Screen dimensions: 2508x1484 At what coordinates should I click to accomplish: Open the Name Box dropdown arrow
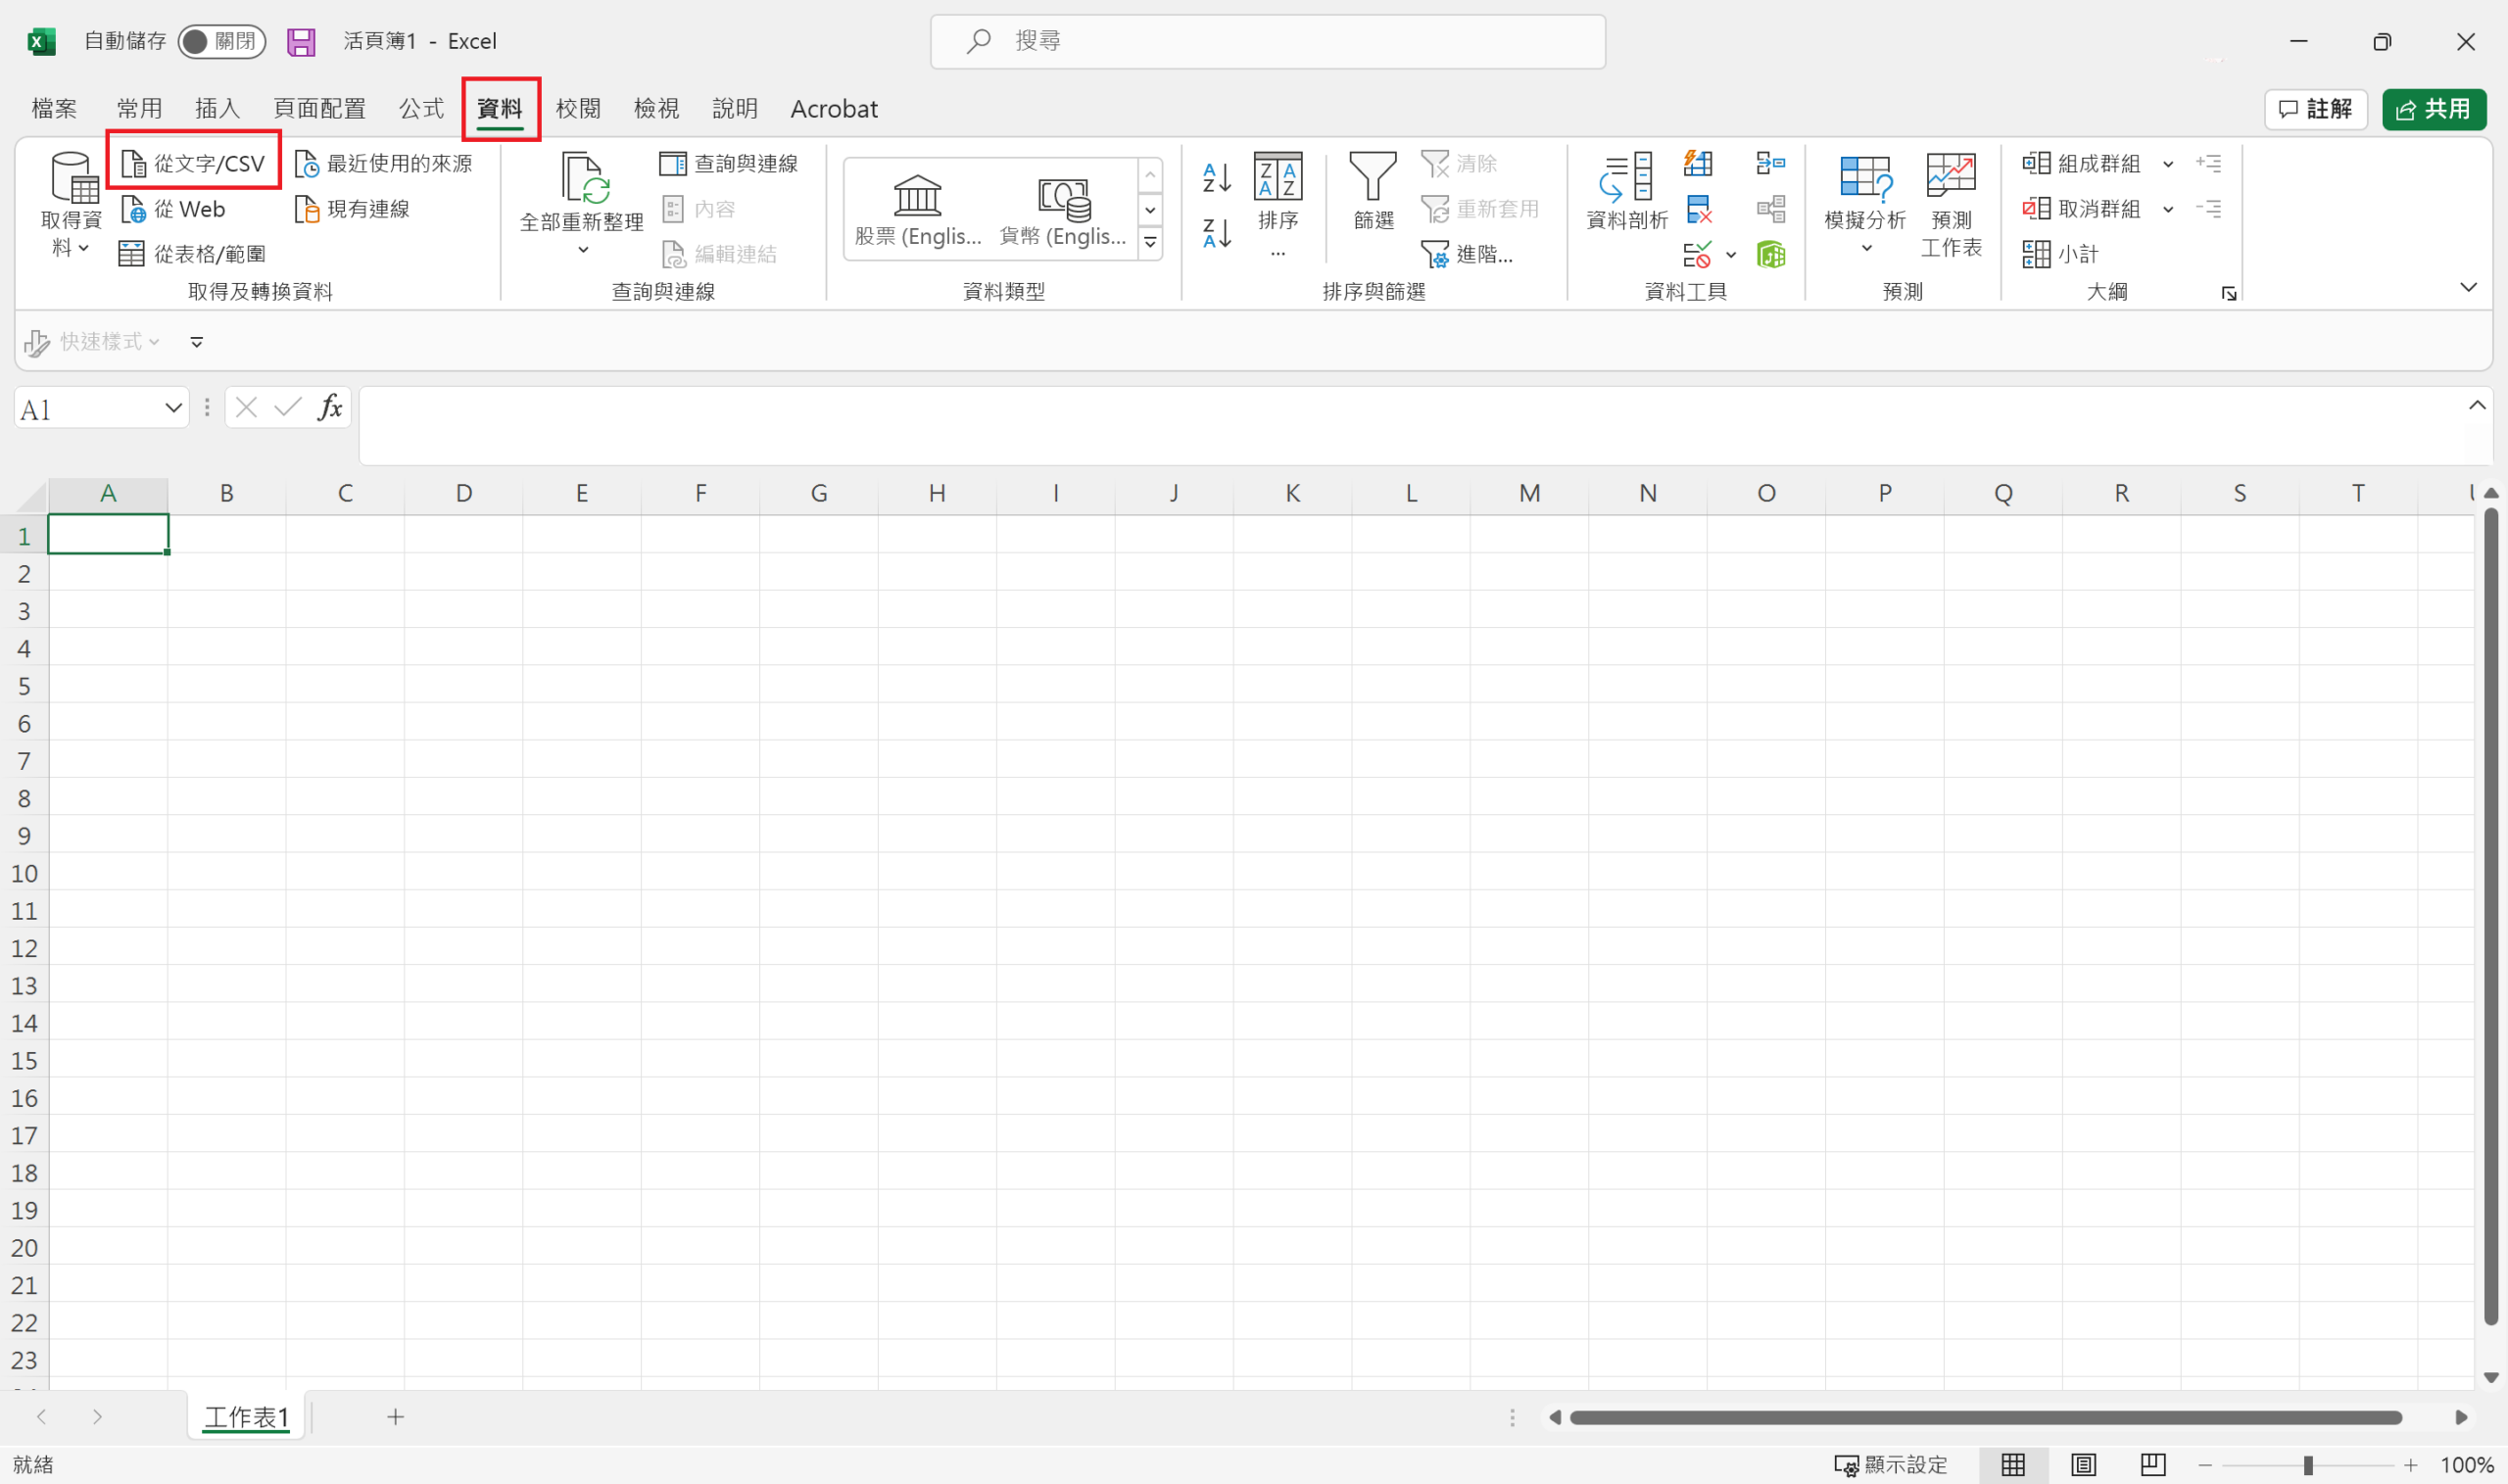pos(173,408)
